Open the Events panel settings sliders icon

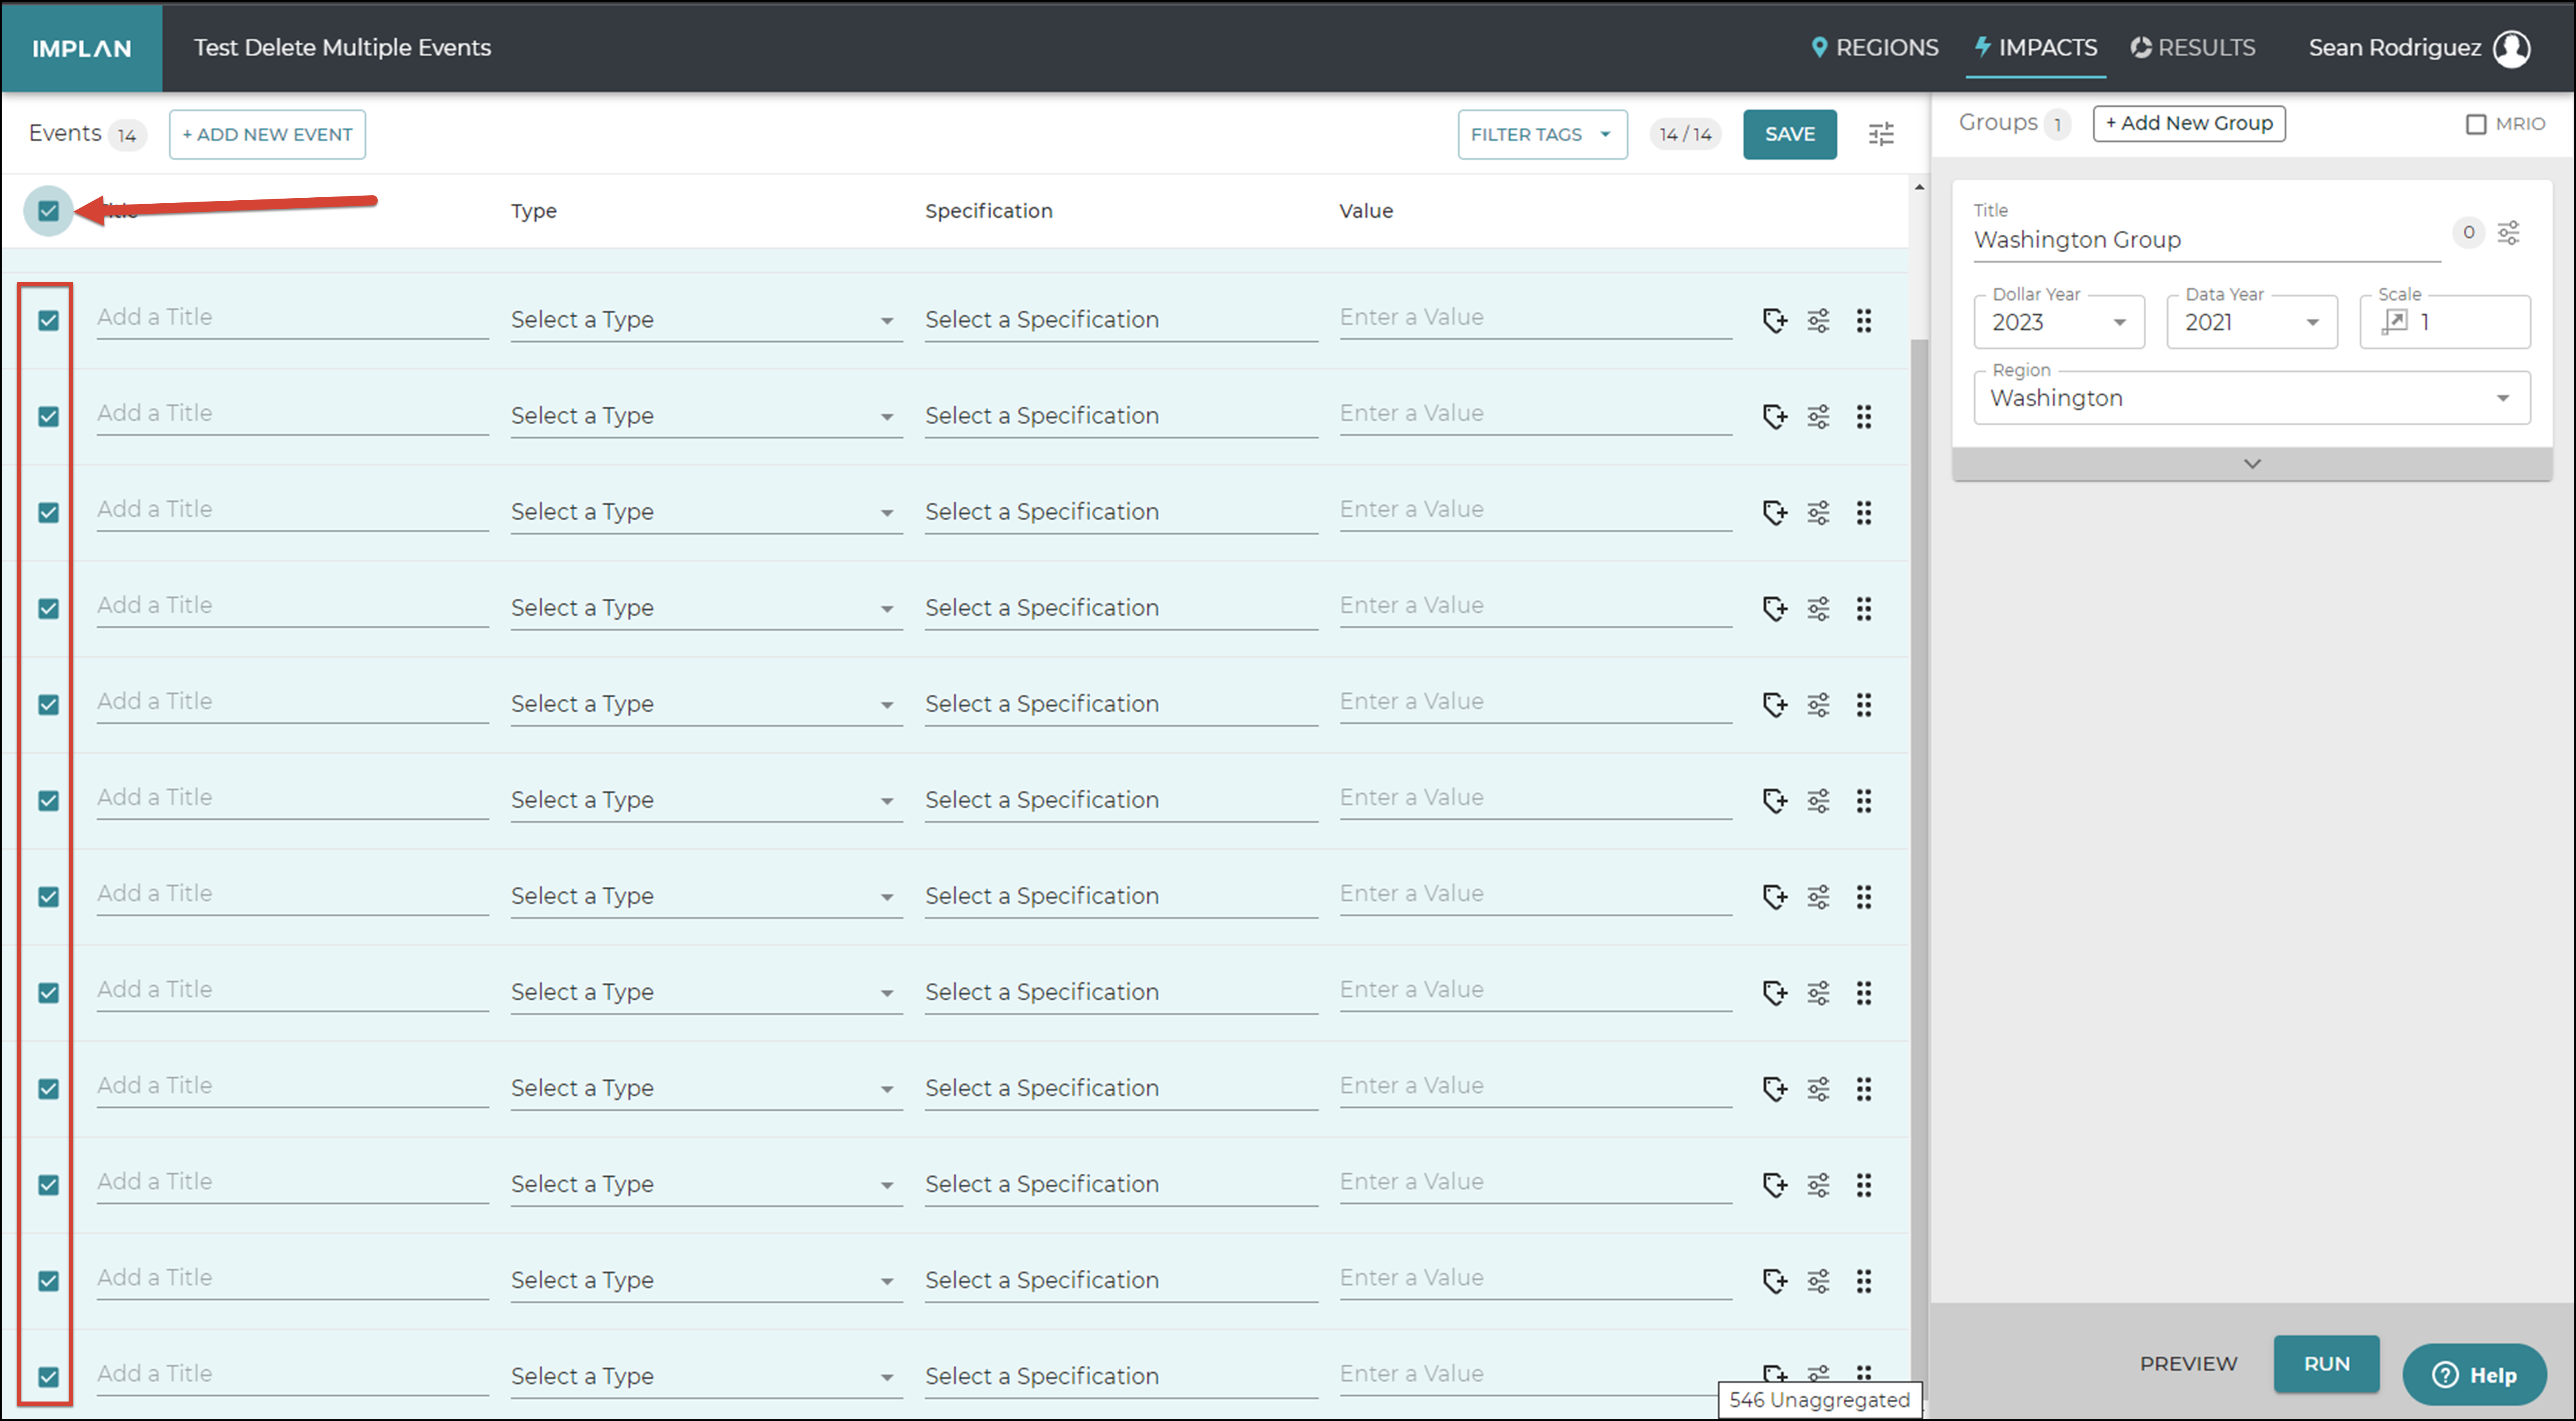pos(1881,134)
